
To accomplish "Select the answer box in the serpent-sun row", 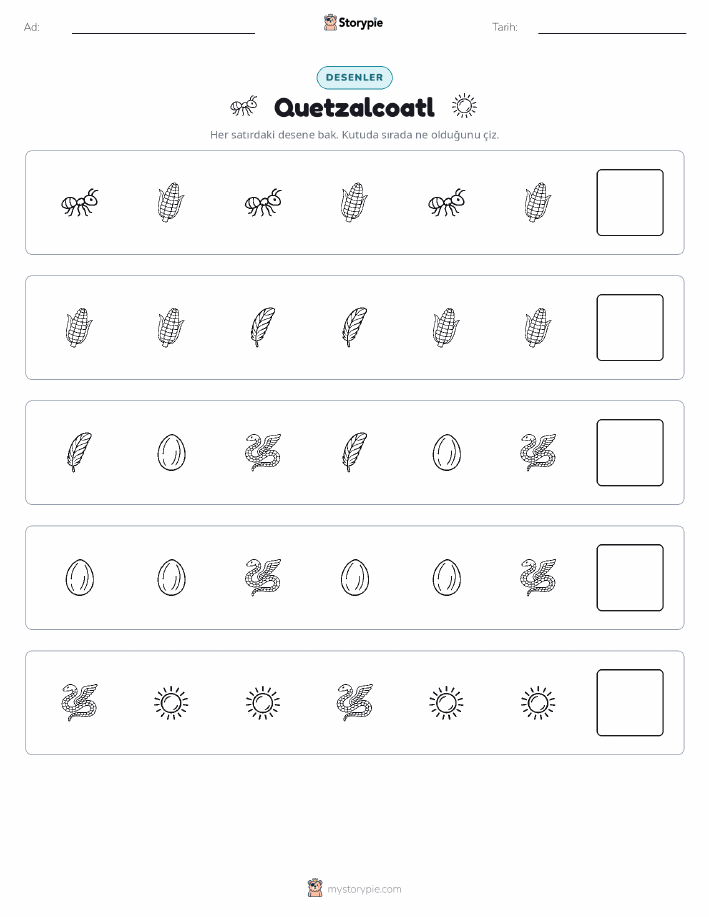I will [x=630, y=702].
